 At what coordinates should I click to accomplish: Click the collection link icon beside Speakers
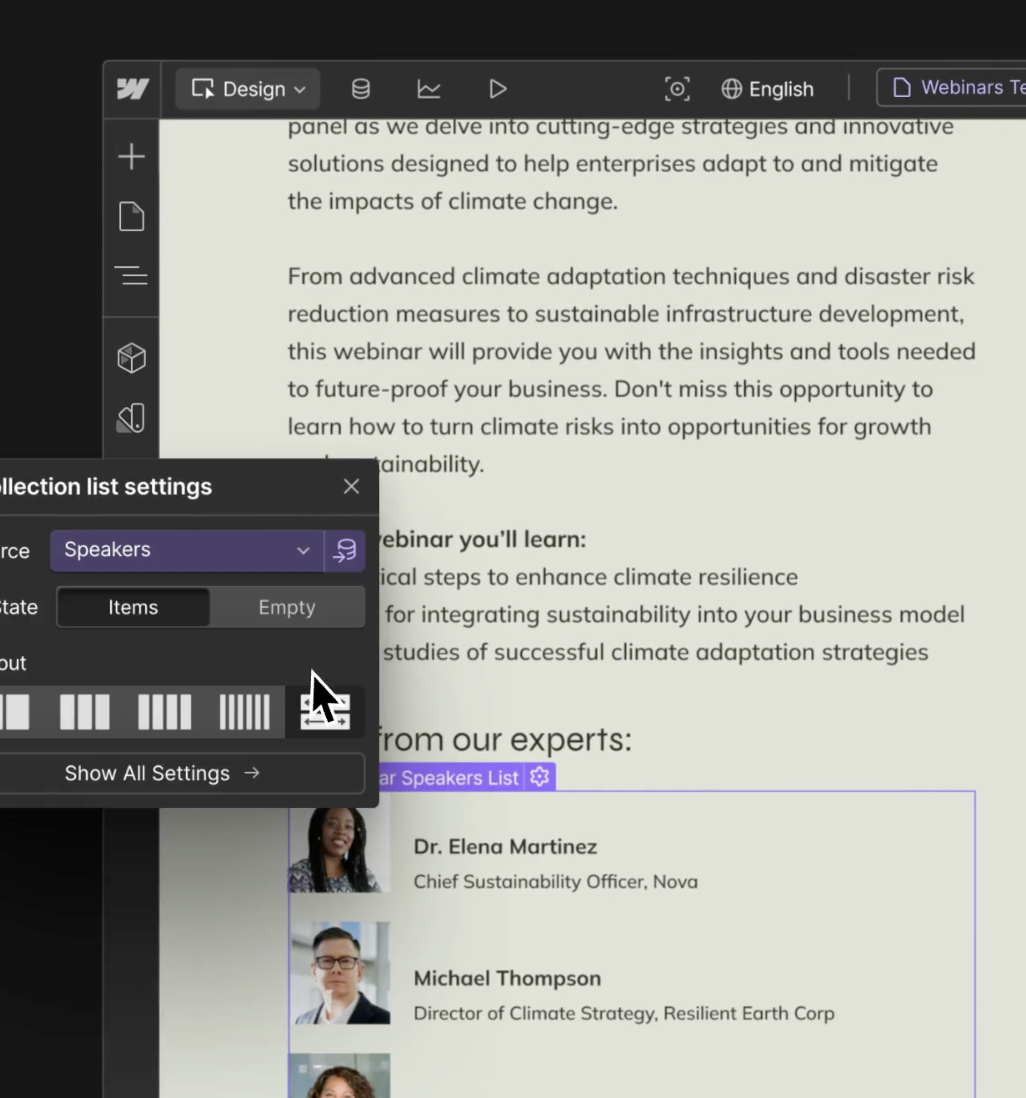[x=345, y=550]
